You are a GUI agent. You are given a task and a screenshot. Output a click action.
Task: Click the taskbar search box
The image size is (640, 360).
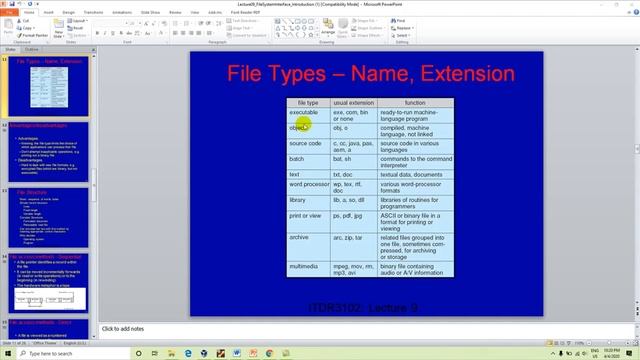pos(73,353)
